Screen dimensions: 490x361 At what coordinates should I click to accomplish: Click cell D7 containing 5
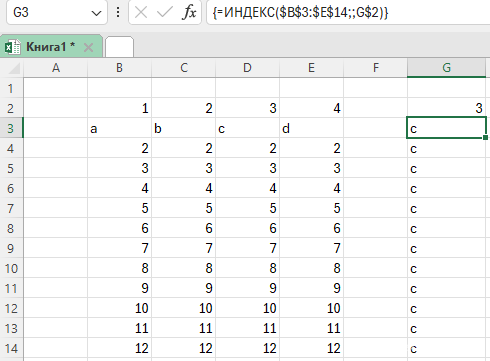click(247, 208)
